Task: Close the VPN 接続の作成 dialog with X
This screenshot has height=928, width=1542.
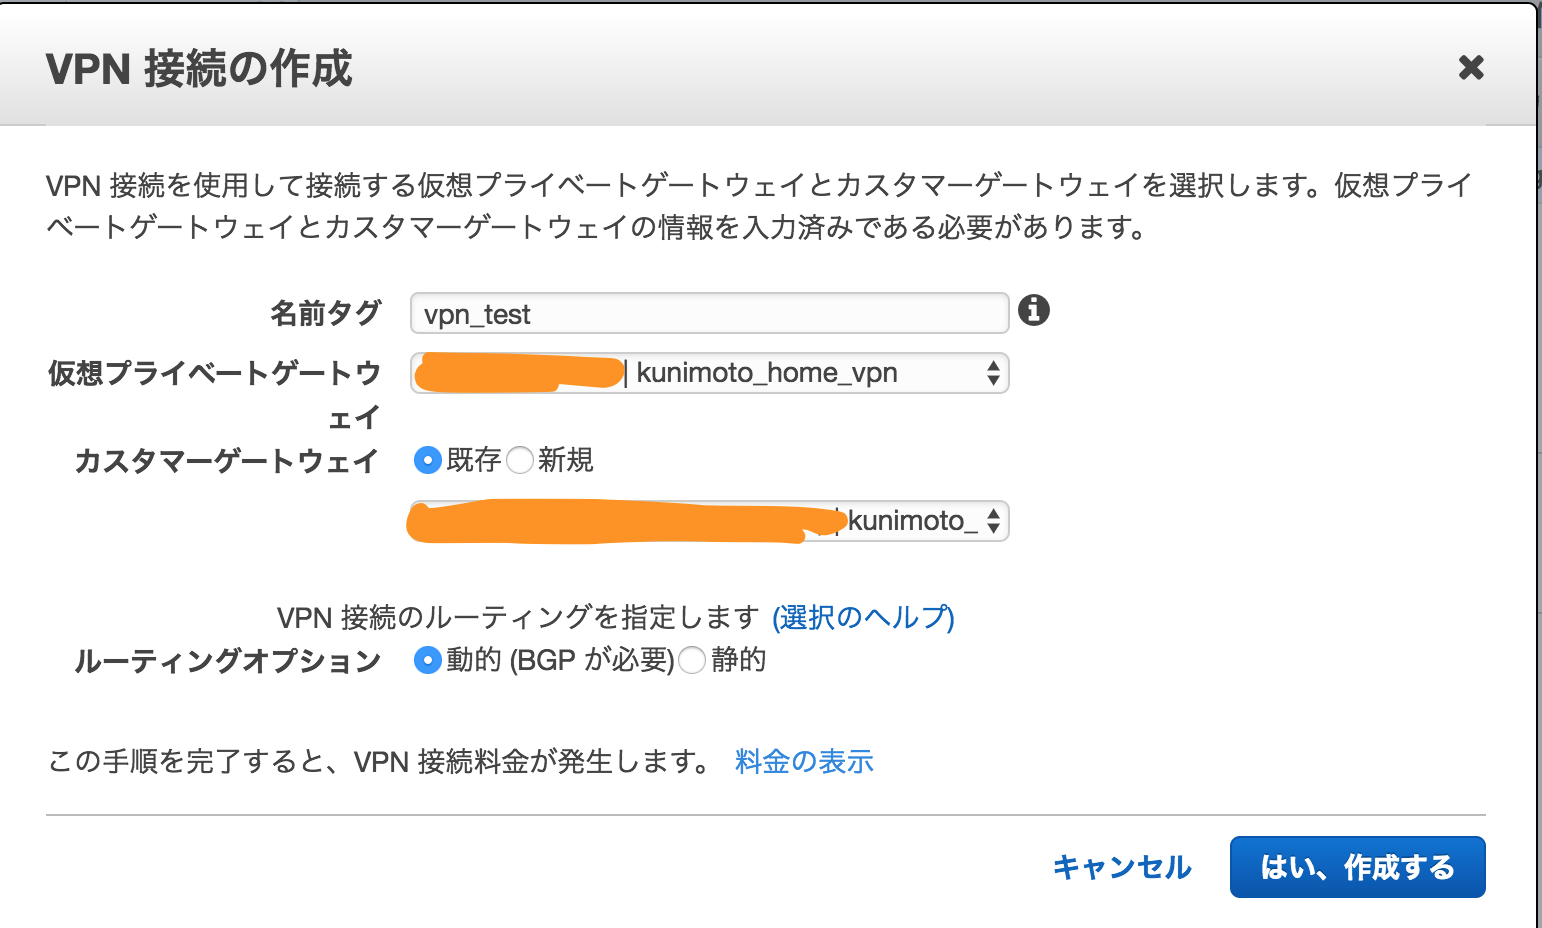Action: 1471,68
